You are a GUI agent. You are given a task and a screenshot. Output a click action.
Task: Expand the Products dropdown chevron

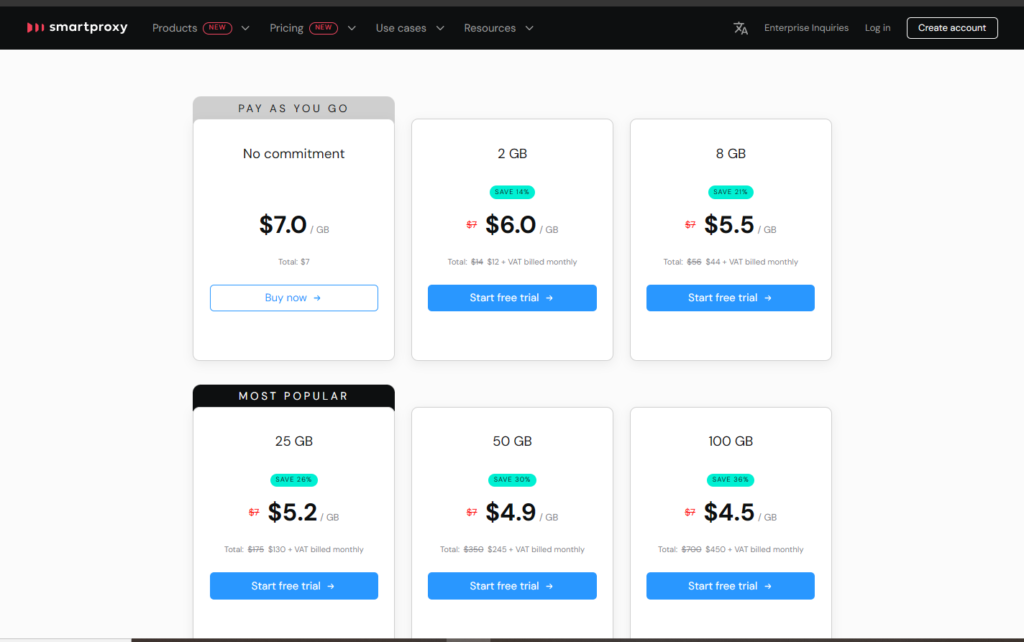pos(246,28)
